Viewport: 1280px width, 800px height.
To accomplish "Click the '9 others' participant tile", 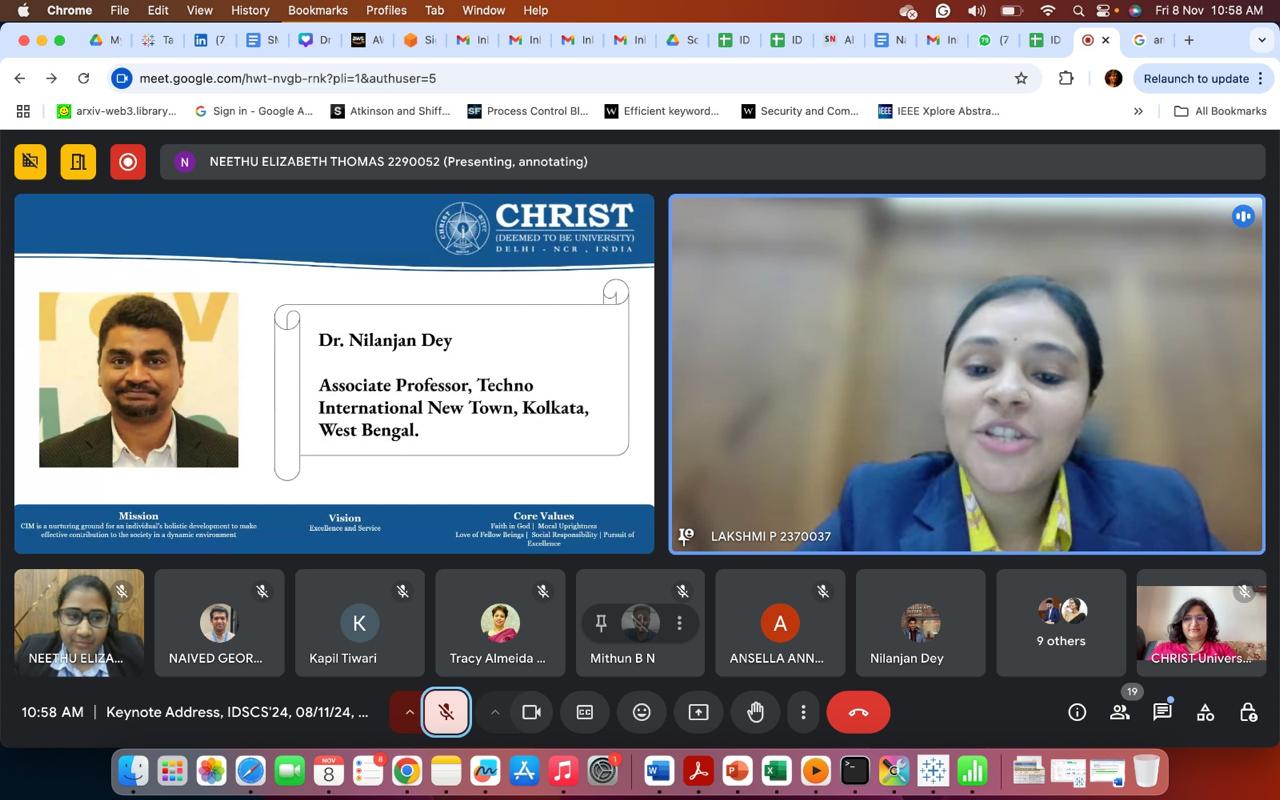I will [x=1060, y=623].
